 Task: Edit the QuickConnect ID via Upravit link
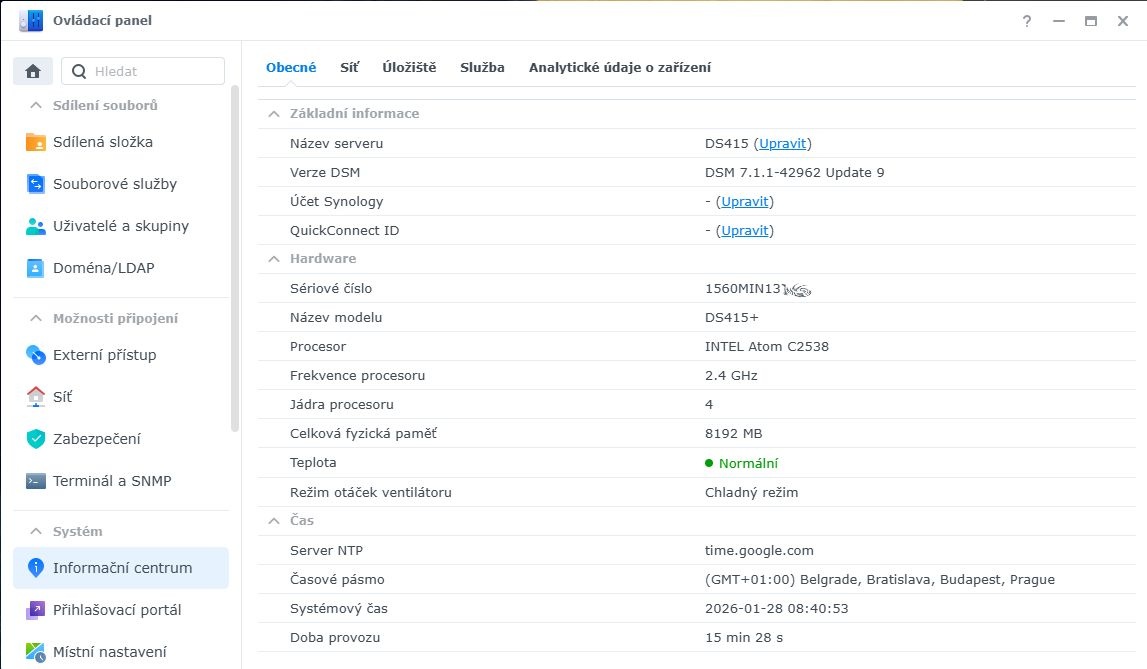(745, 230)
